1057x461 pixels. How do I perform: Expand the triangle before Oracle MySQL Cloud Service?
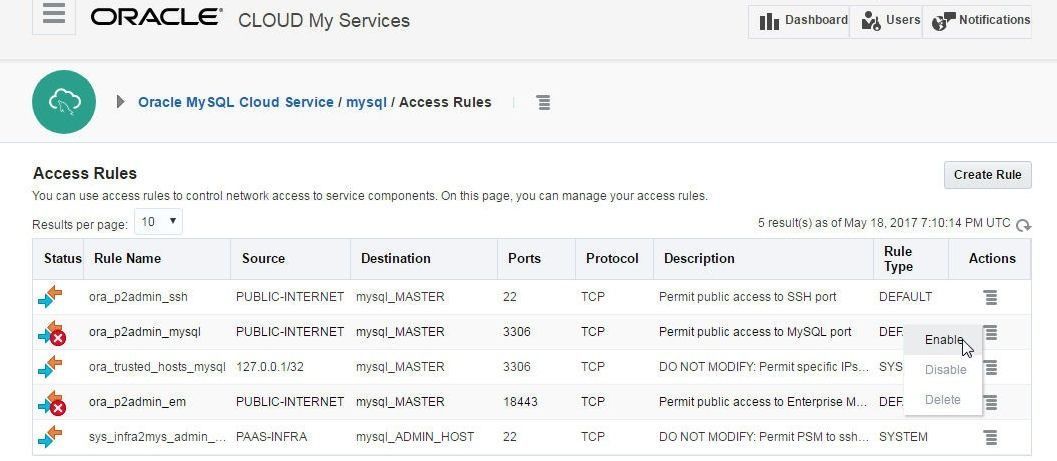[121, 102]
